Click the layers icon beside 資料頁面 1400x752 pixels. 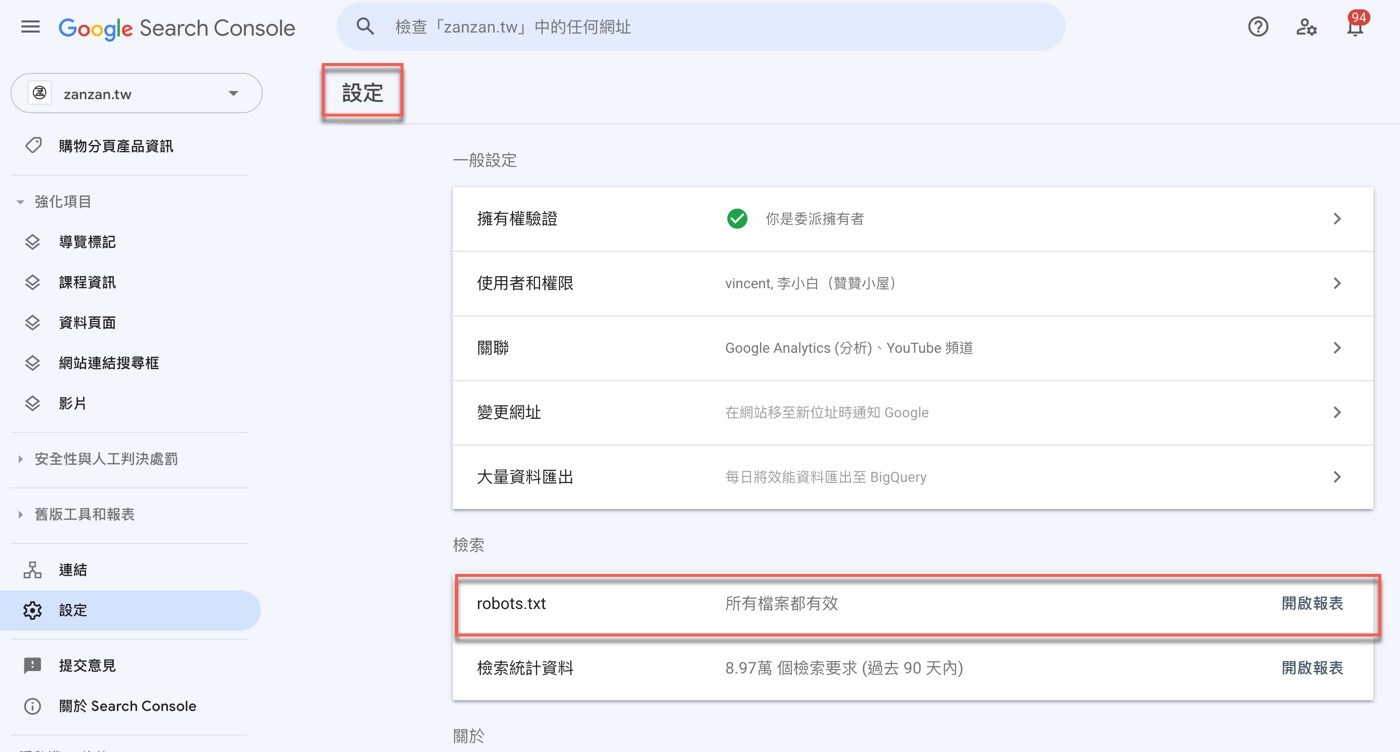(33, 323)
